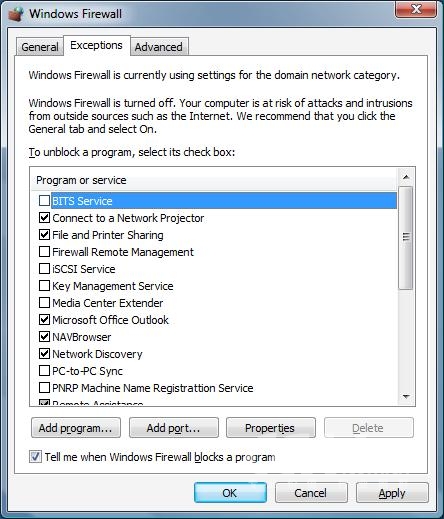The image size is (444, 519).
Task: Select the Exceptions tab
Action: click(96, 45)
